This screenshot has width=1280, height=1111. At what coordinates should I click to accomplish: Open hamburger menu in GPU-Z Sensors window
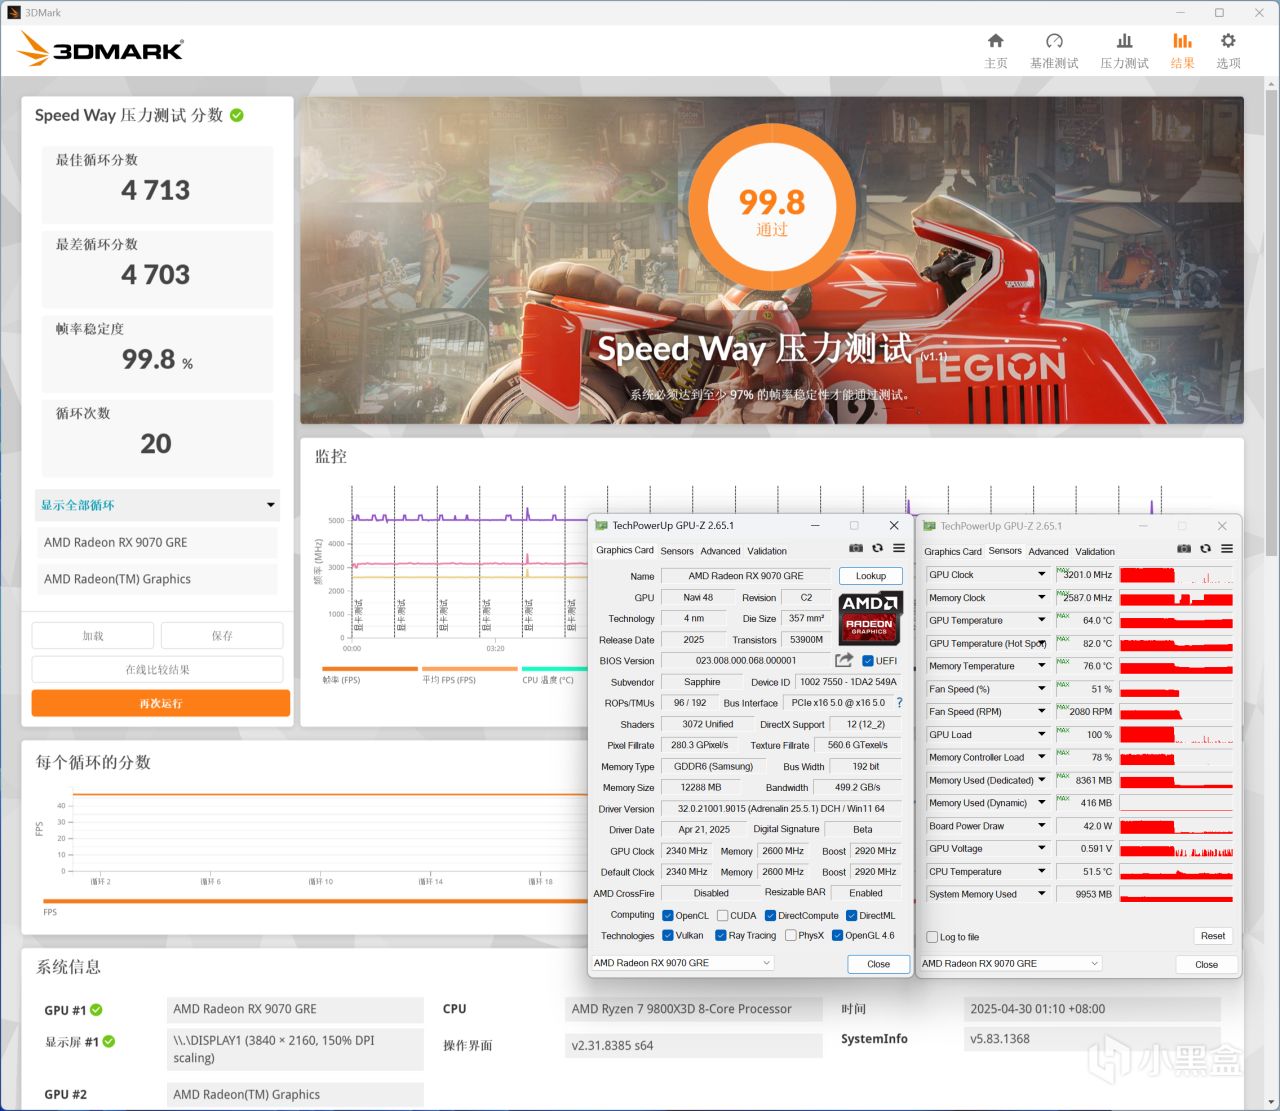coord(1227,549)
